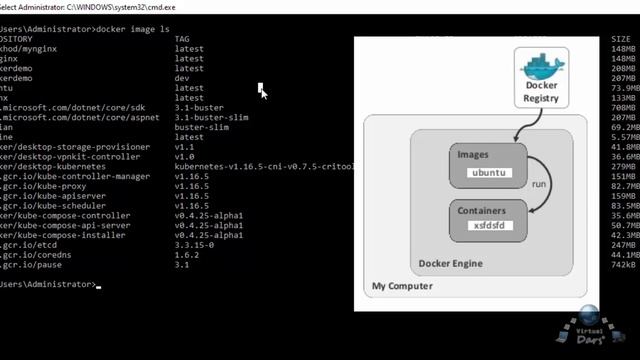640x360 pixels.
Task: Click the '3.1-buster-slim' tag text
Action: pos(211,118)
